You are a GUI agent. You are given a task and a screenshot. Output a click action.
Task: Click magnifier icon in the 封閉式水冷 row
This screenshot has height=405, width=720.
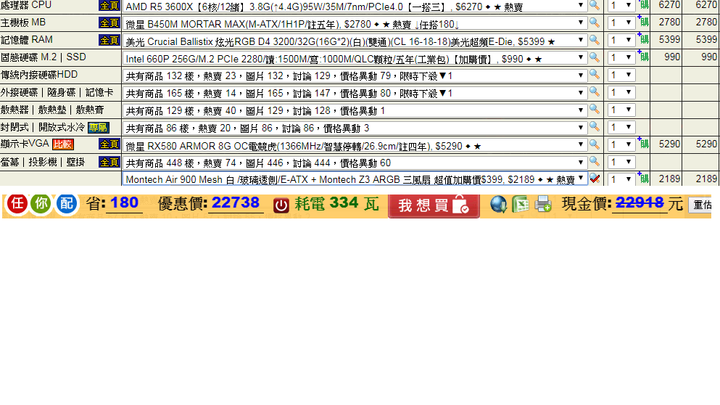pos(594,127)
